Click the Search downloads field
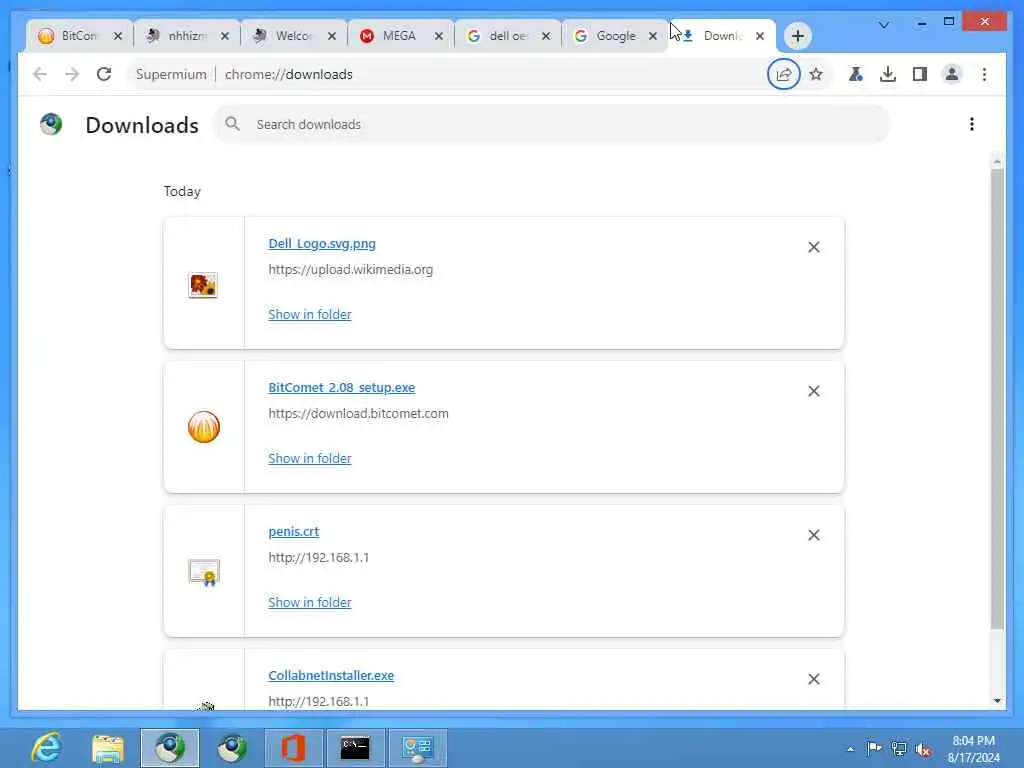 552,124
